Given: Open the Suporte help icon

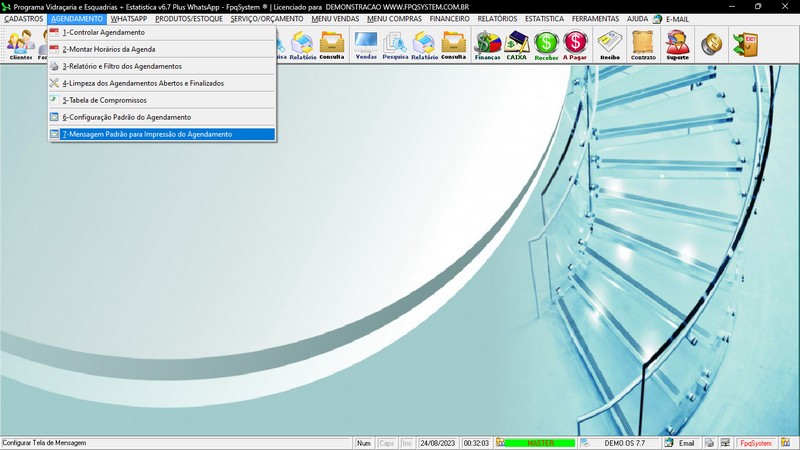Looking at the screenshot, I should pyautogui.click(x=677, y=45).
